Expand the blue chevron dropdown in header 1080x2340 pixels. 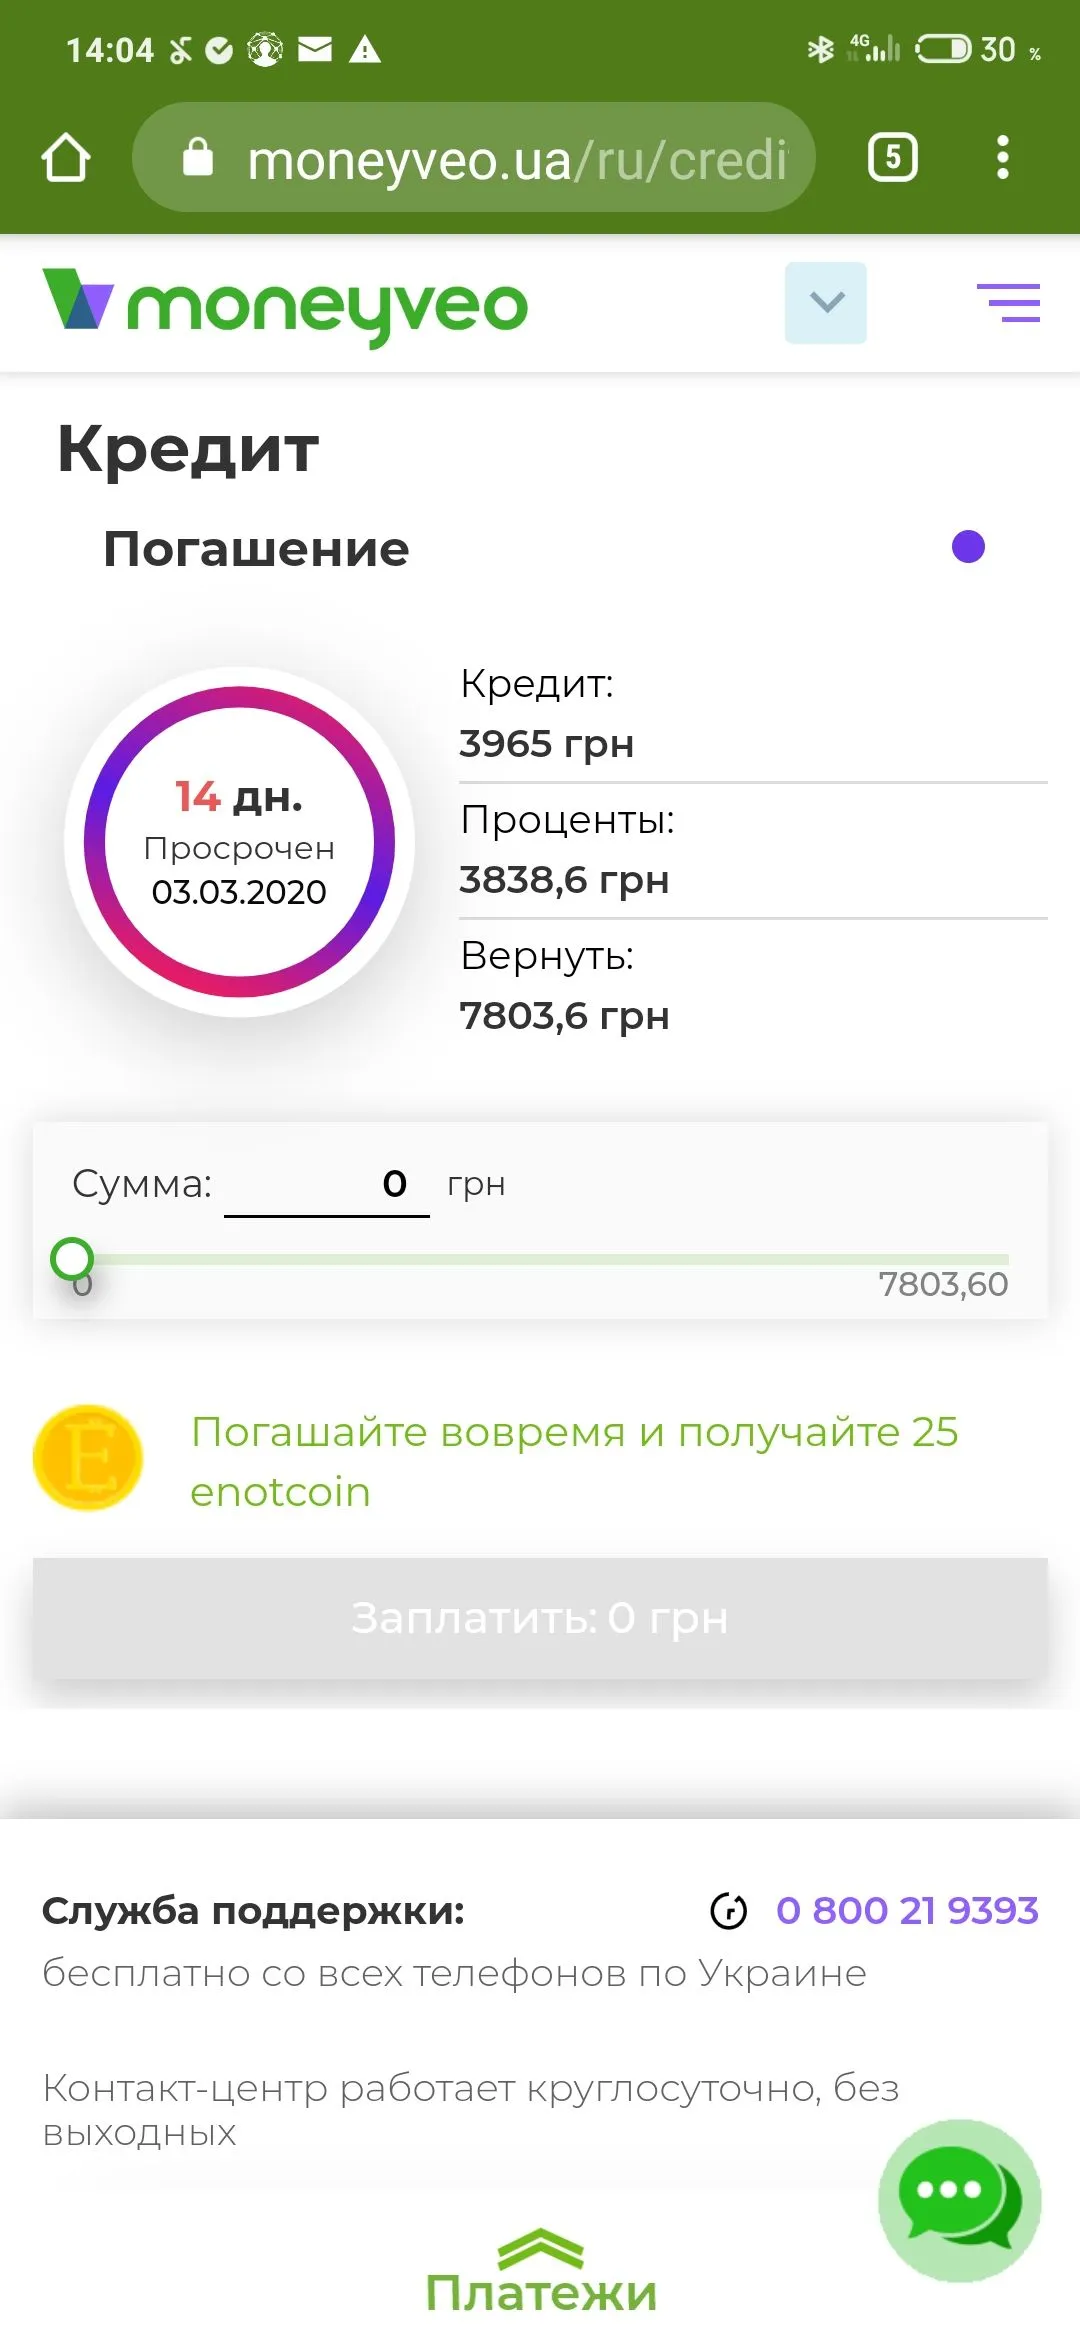[x=826, y=303]
